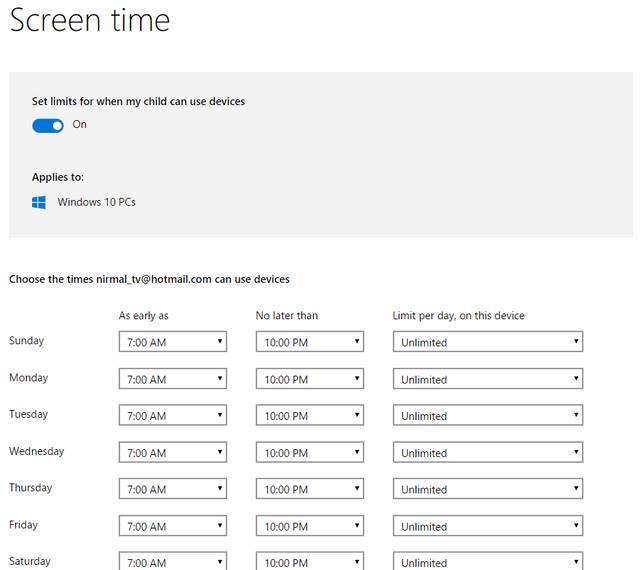Open Sunday's No later than dropdown
Screen dimensions: 640x570
pos(310,342)
